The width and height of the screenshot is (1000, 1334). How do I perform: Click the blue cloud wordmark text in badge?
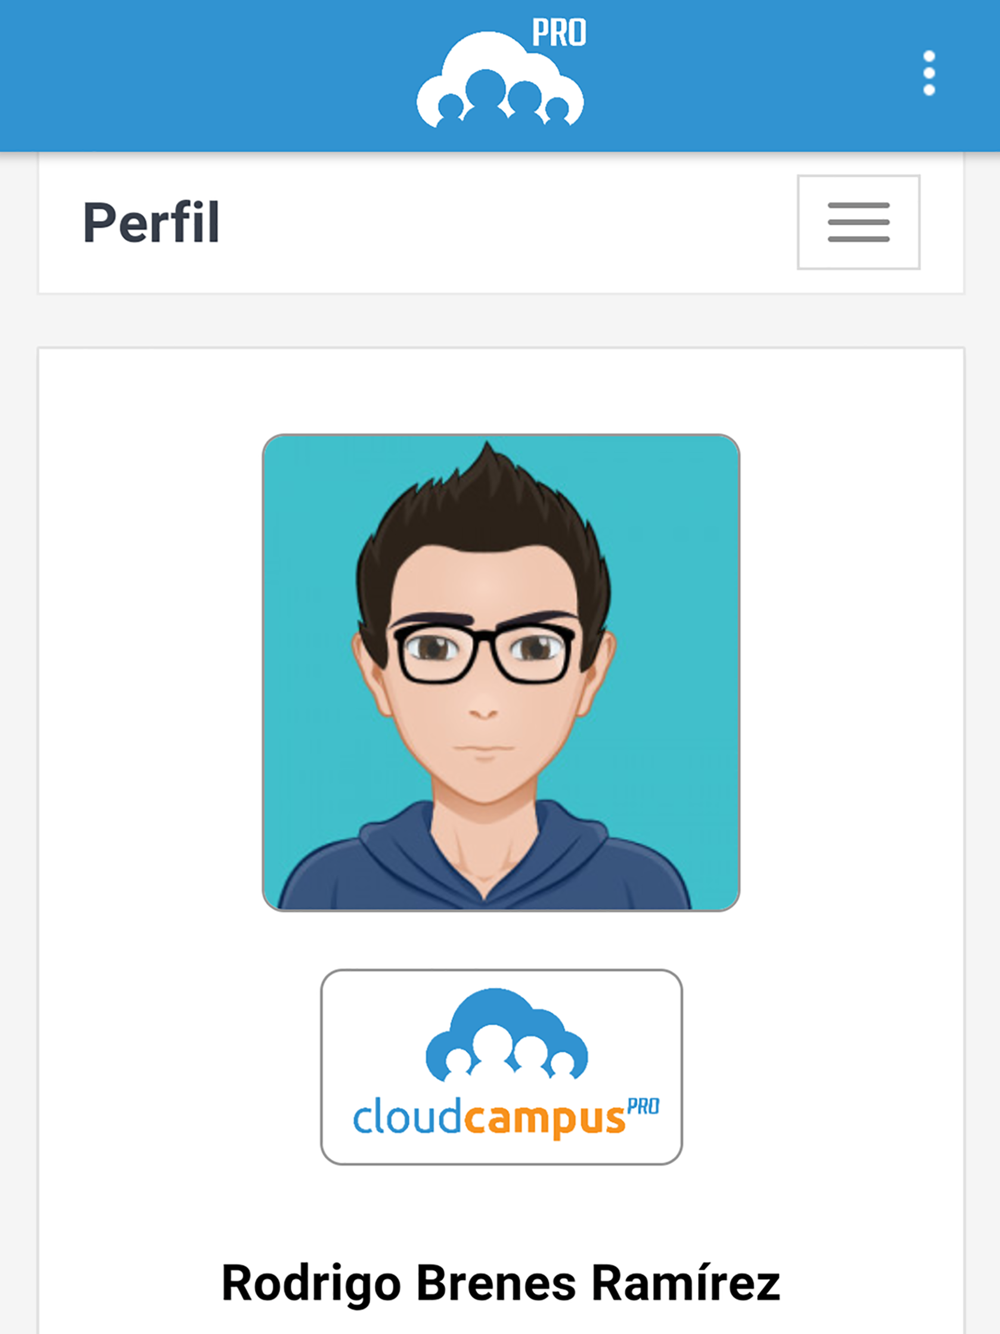click(407, 1116)
